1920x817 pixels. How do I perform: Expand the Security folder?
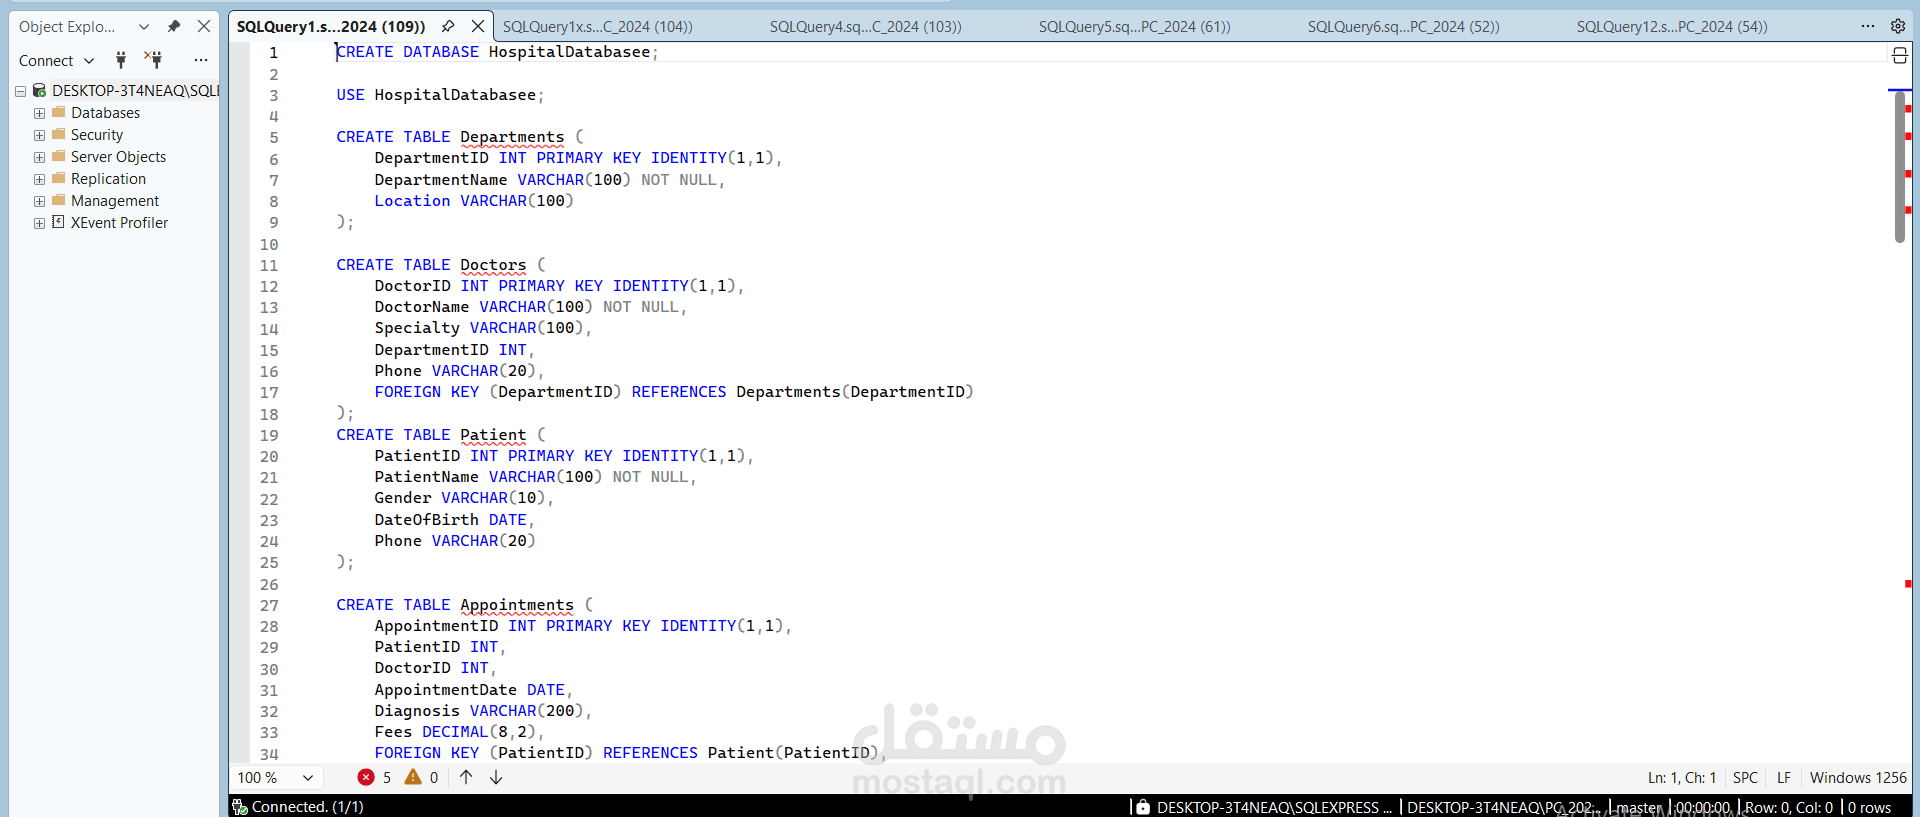[x=39, y=135]
